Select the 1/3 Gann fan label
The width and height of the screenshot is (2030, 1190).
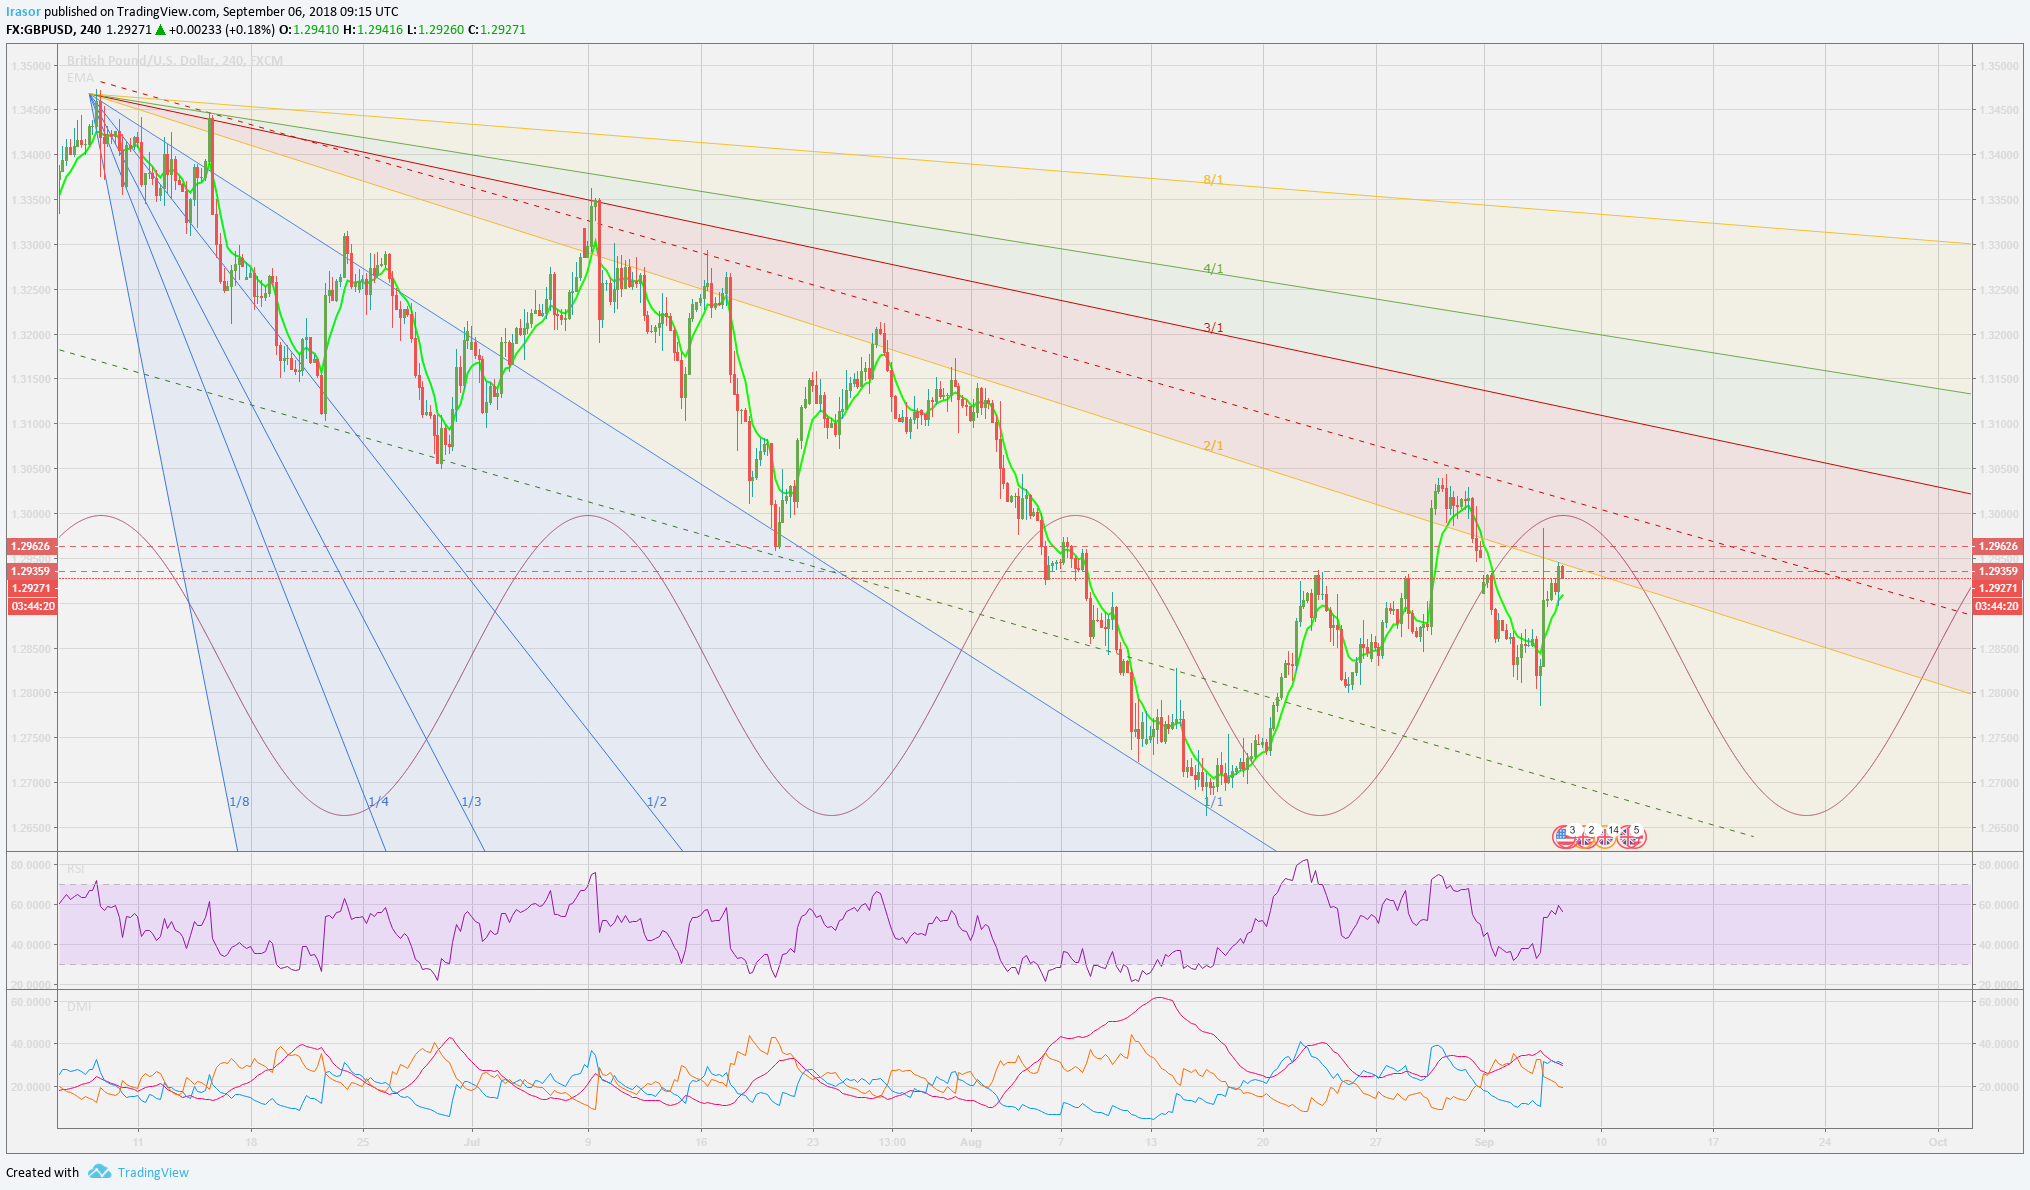(471, 802)
